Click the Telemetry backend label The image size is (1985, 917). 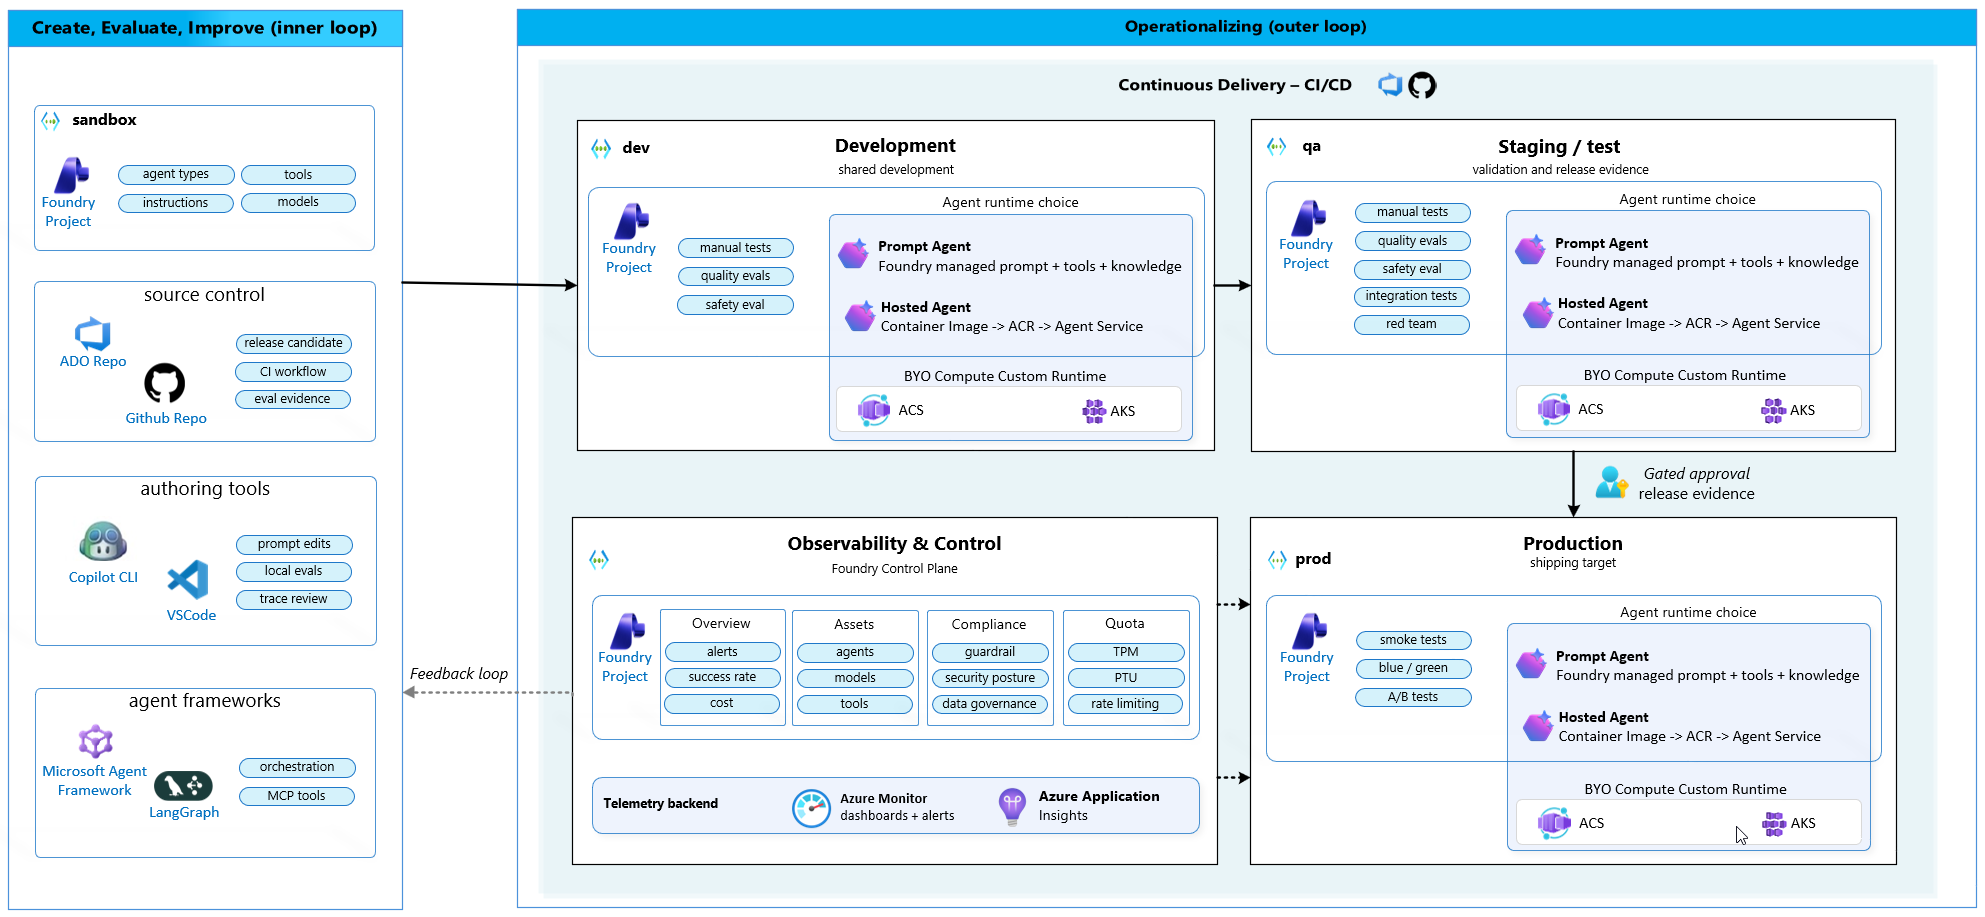[x=661, y=804]
